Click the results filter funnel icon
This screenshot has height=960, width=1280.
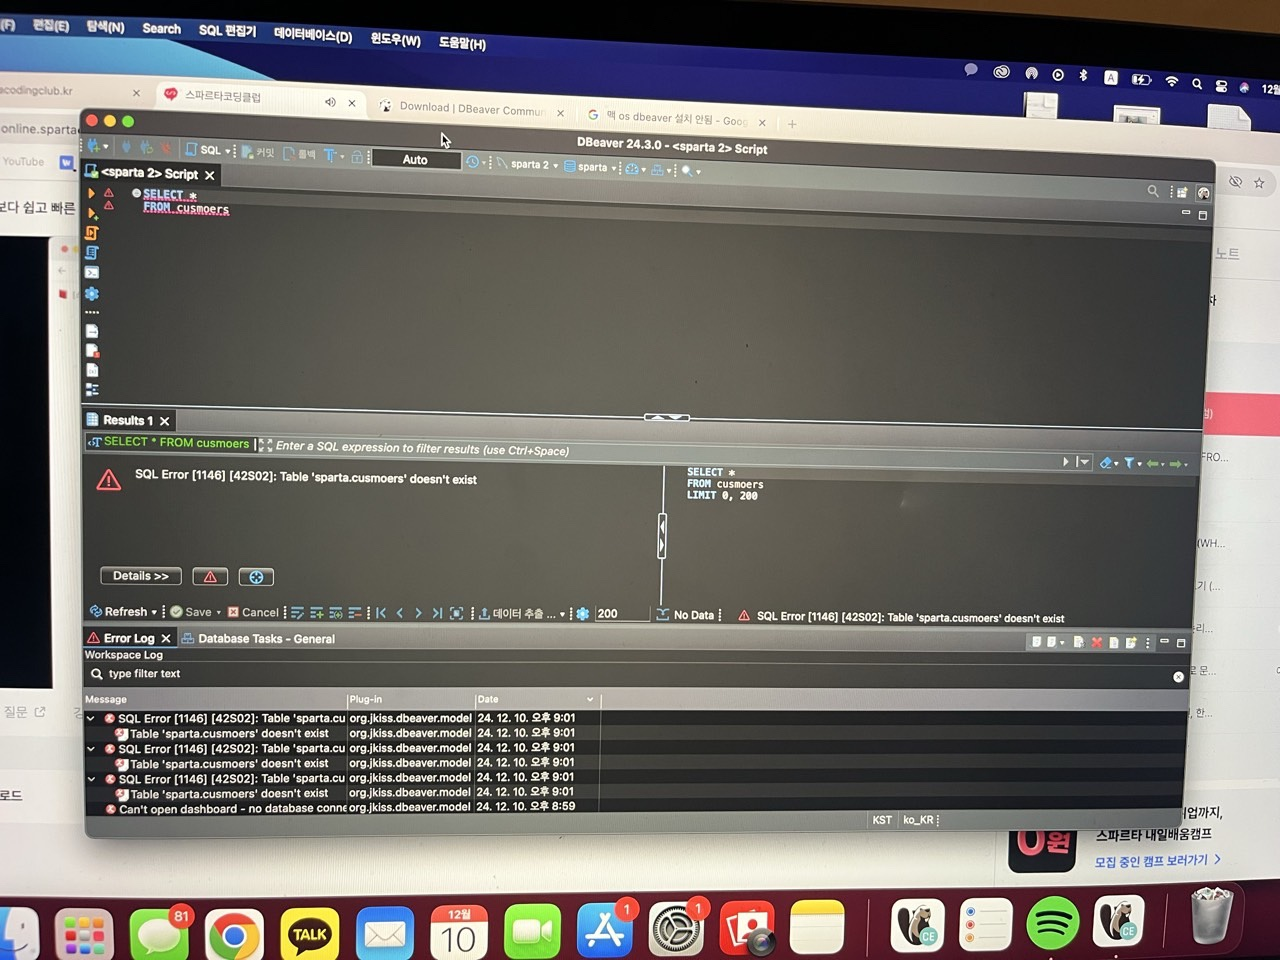1129,463
